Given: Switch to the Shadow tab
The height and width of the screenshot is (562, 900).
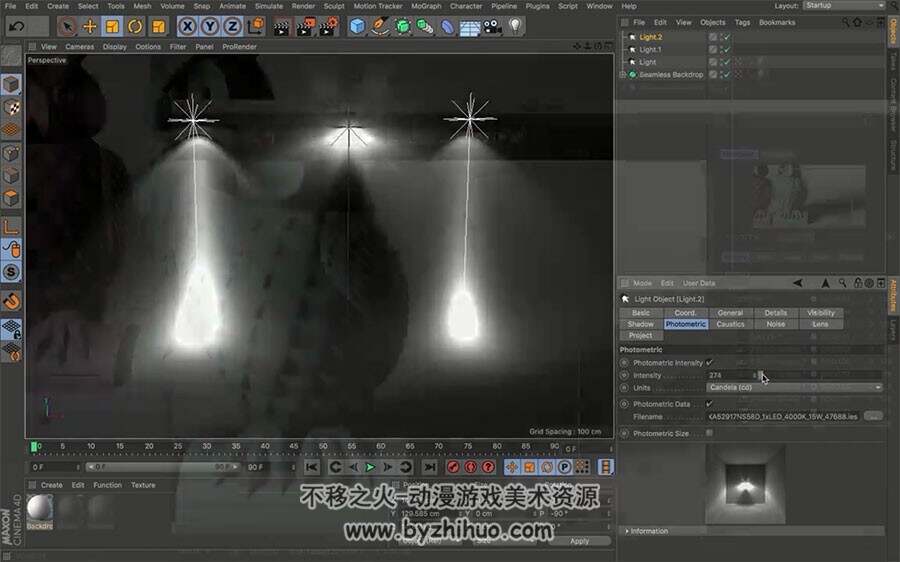Looking at the screenshot, I should 641,324.
